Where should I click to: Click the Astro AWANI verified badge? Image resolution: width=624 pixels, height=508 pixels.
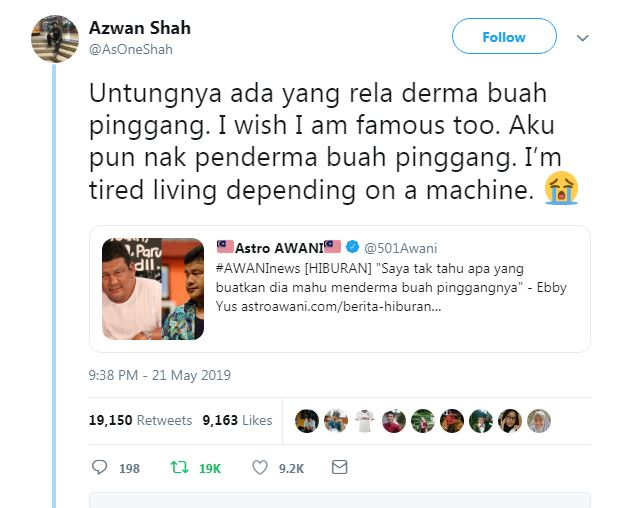[352, 247]
